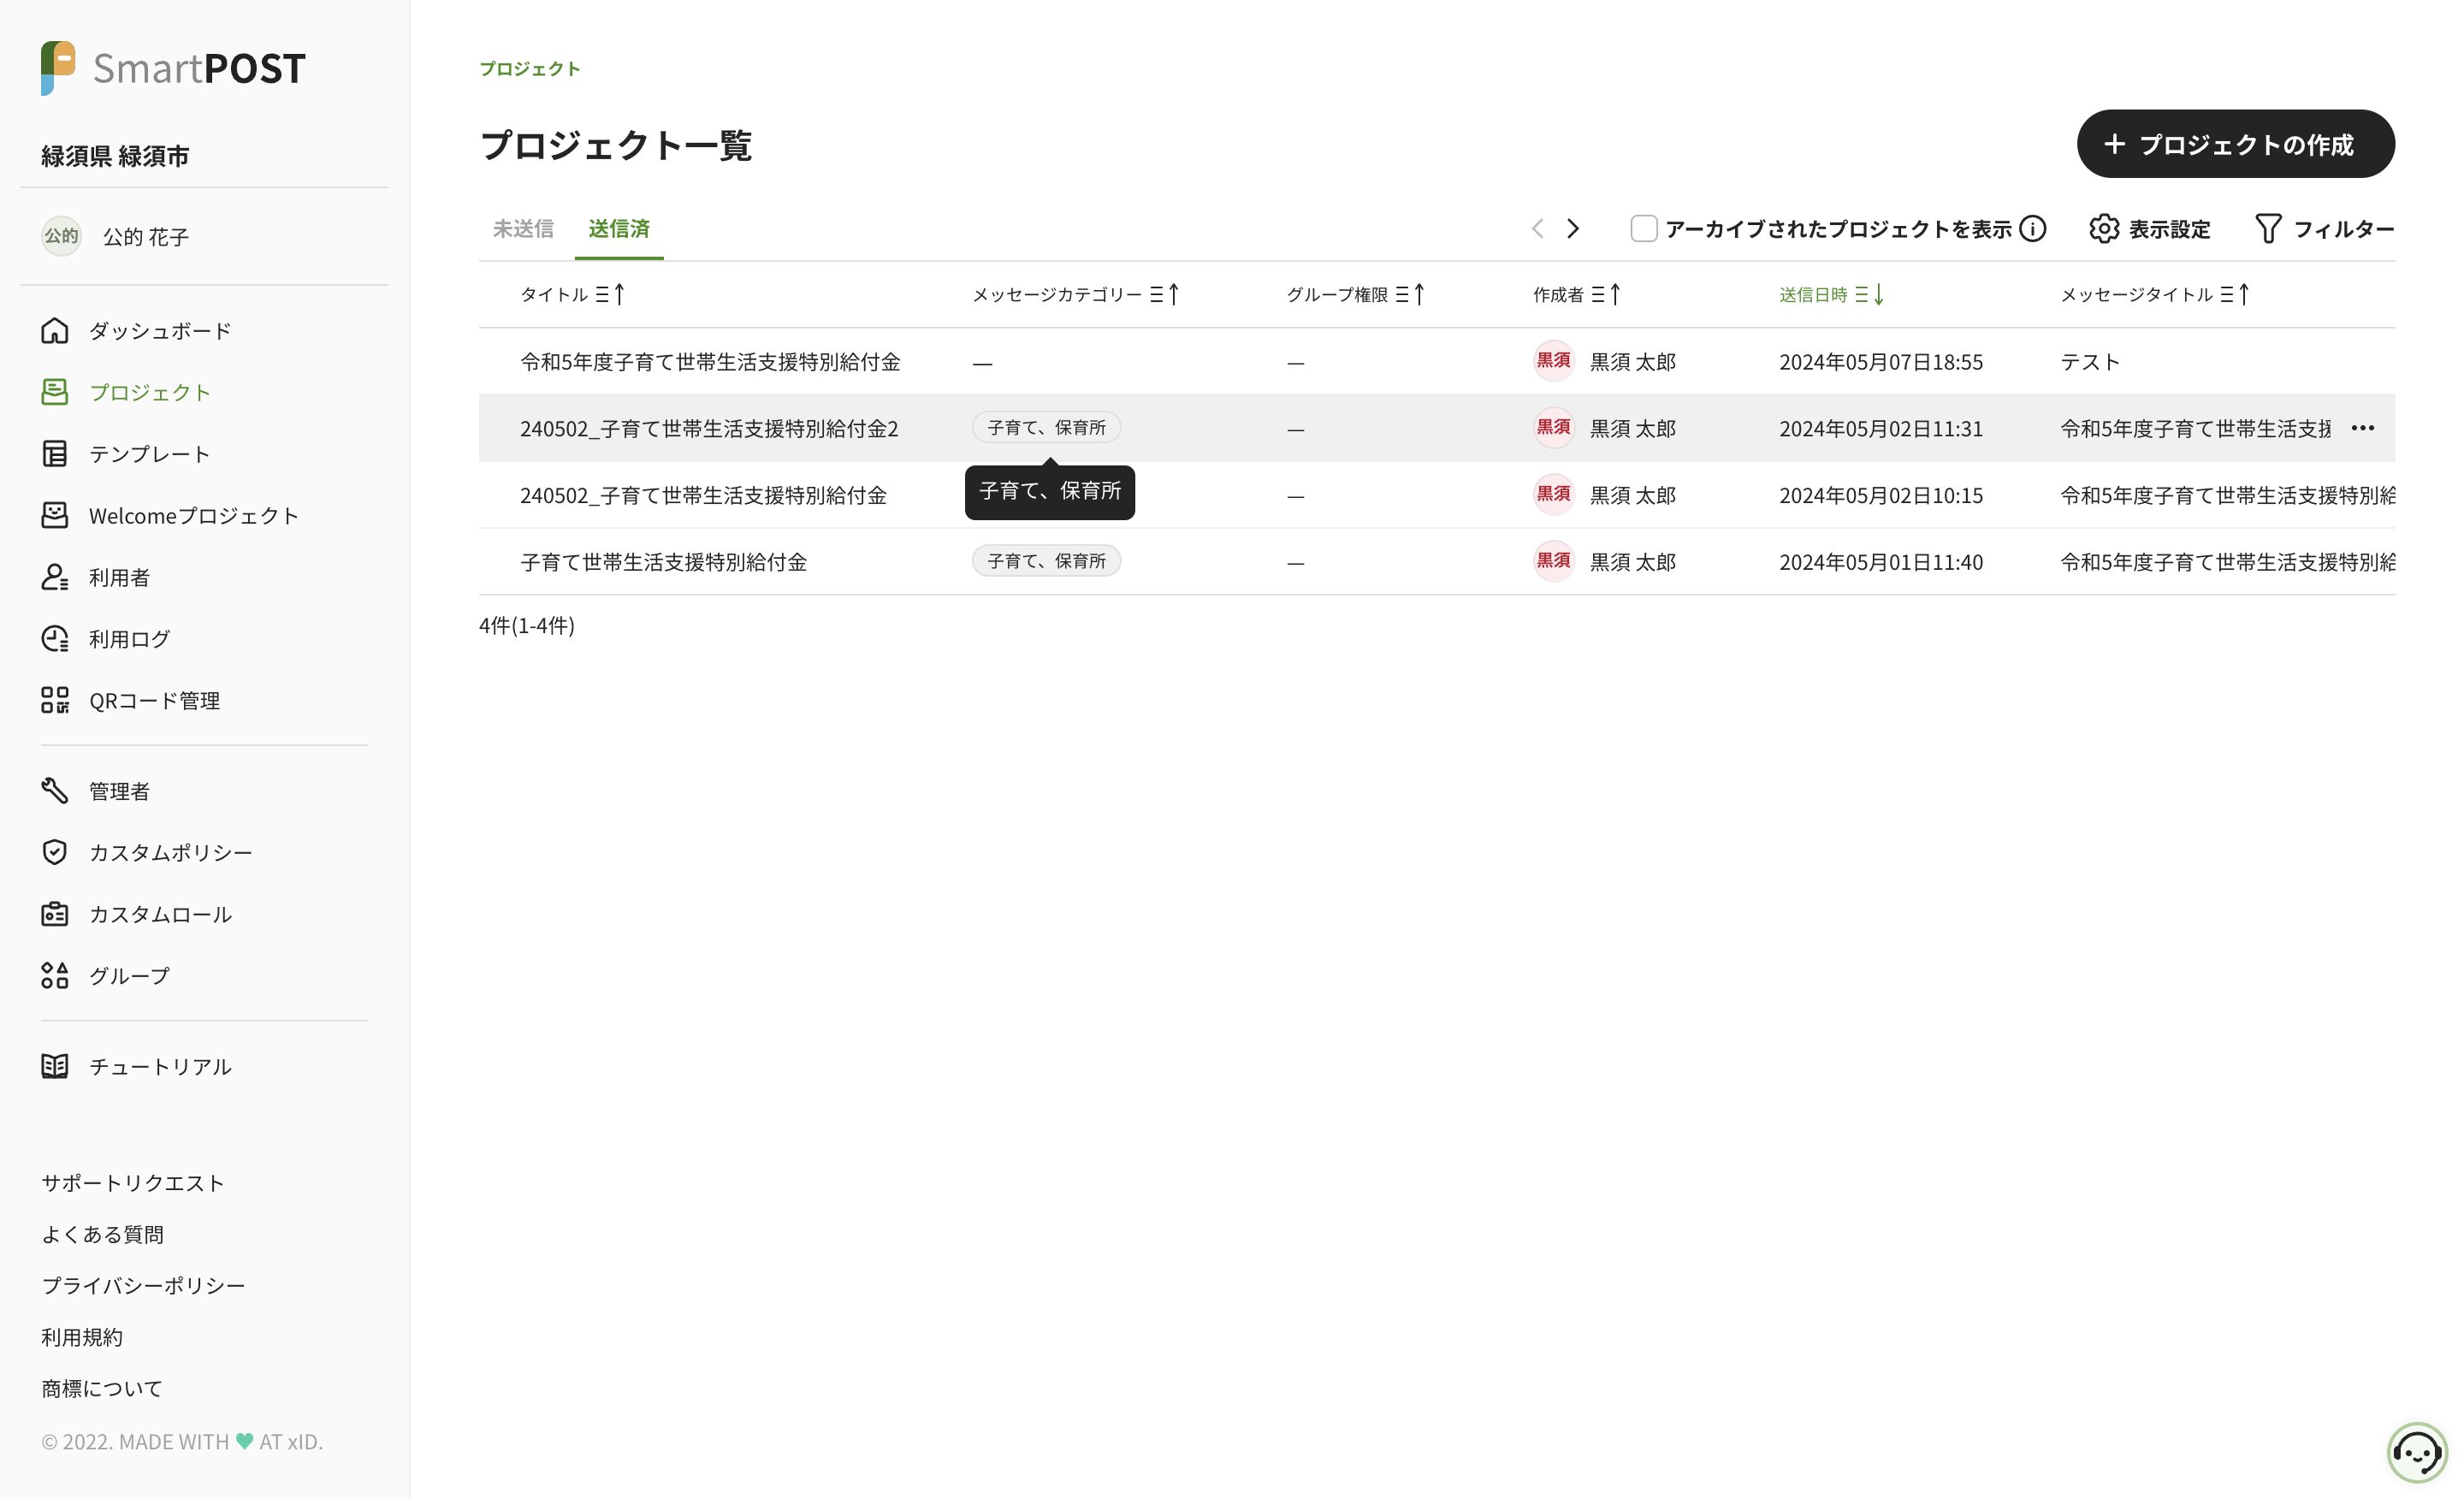Switch to the 未送信 tab

(523, 229)
